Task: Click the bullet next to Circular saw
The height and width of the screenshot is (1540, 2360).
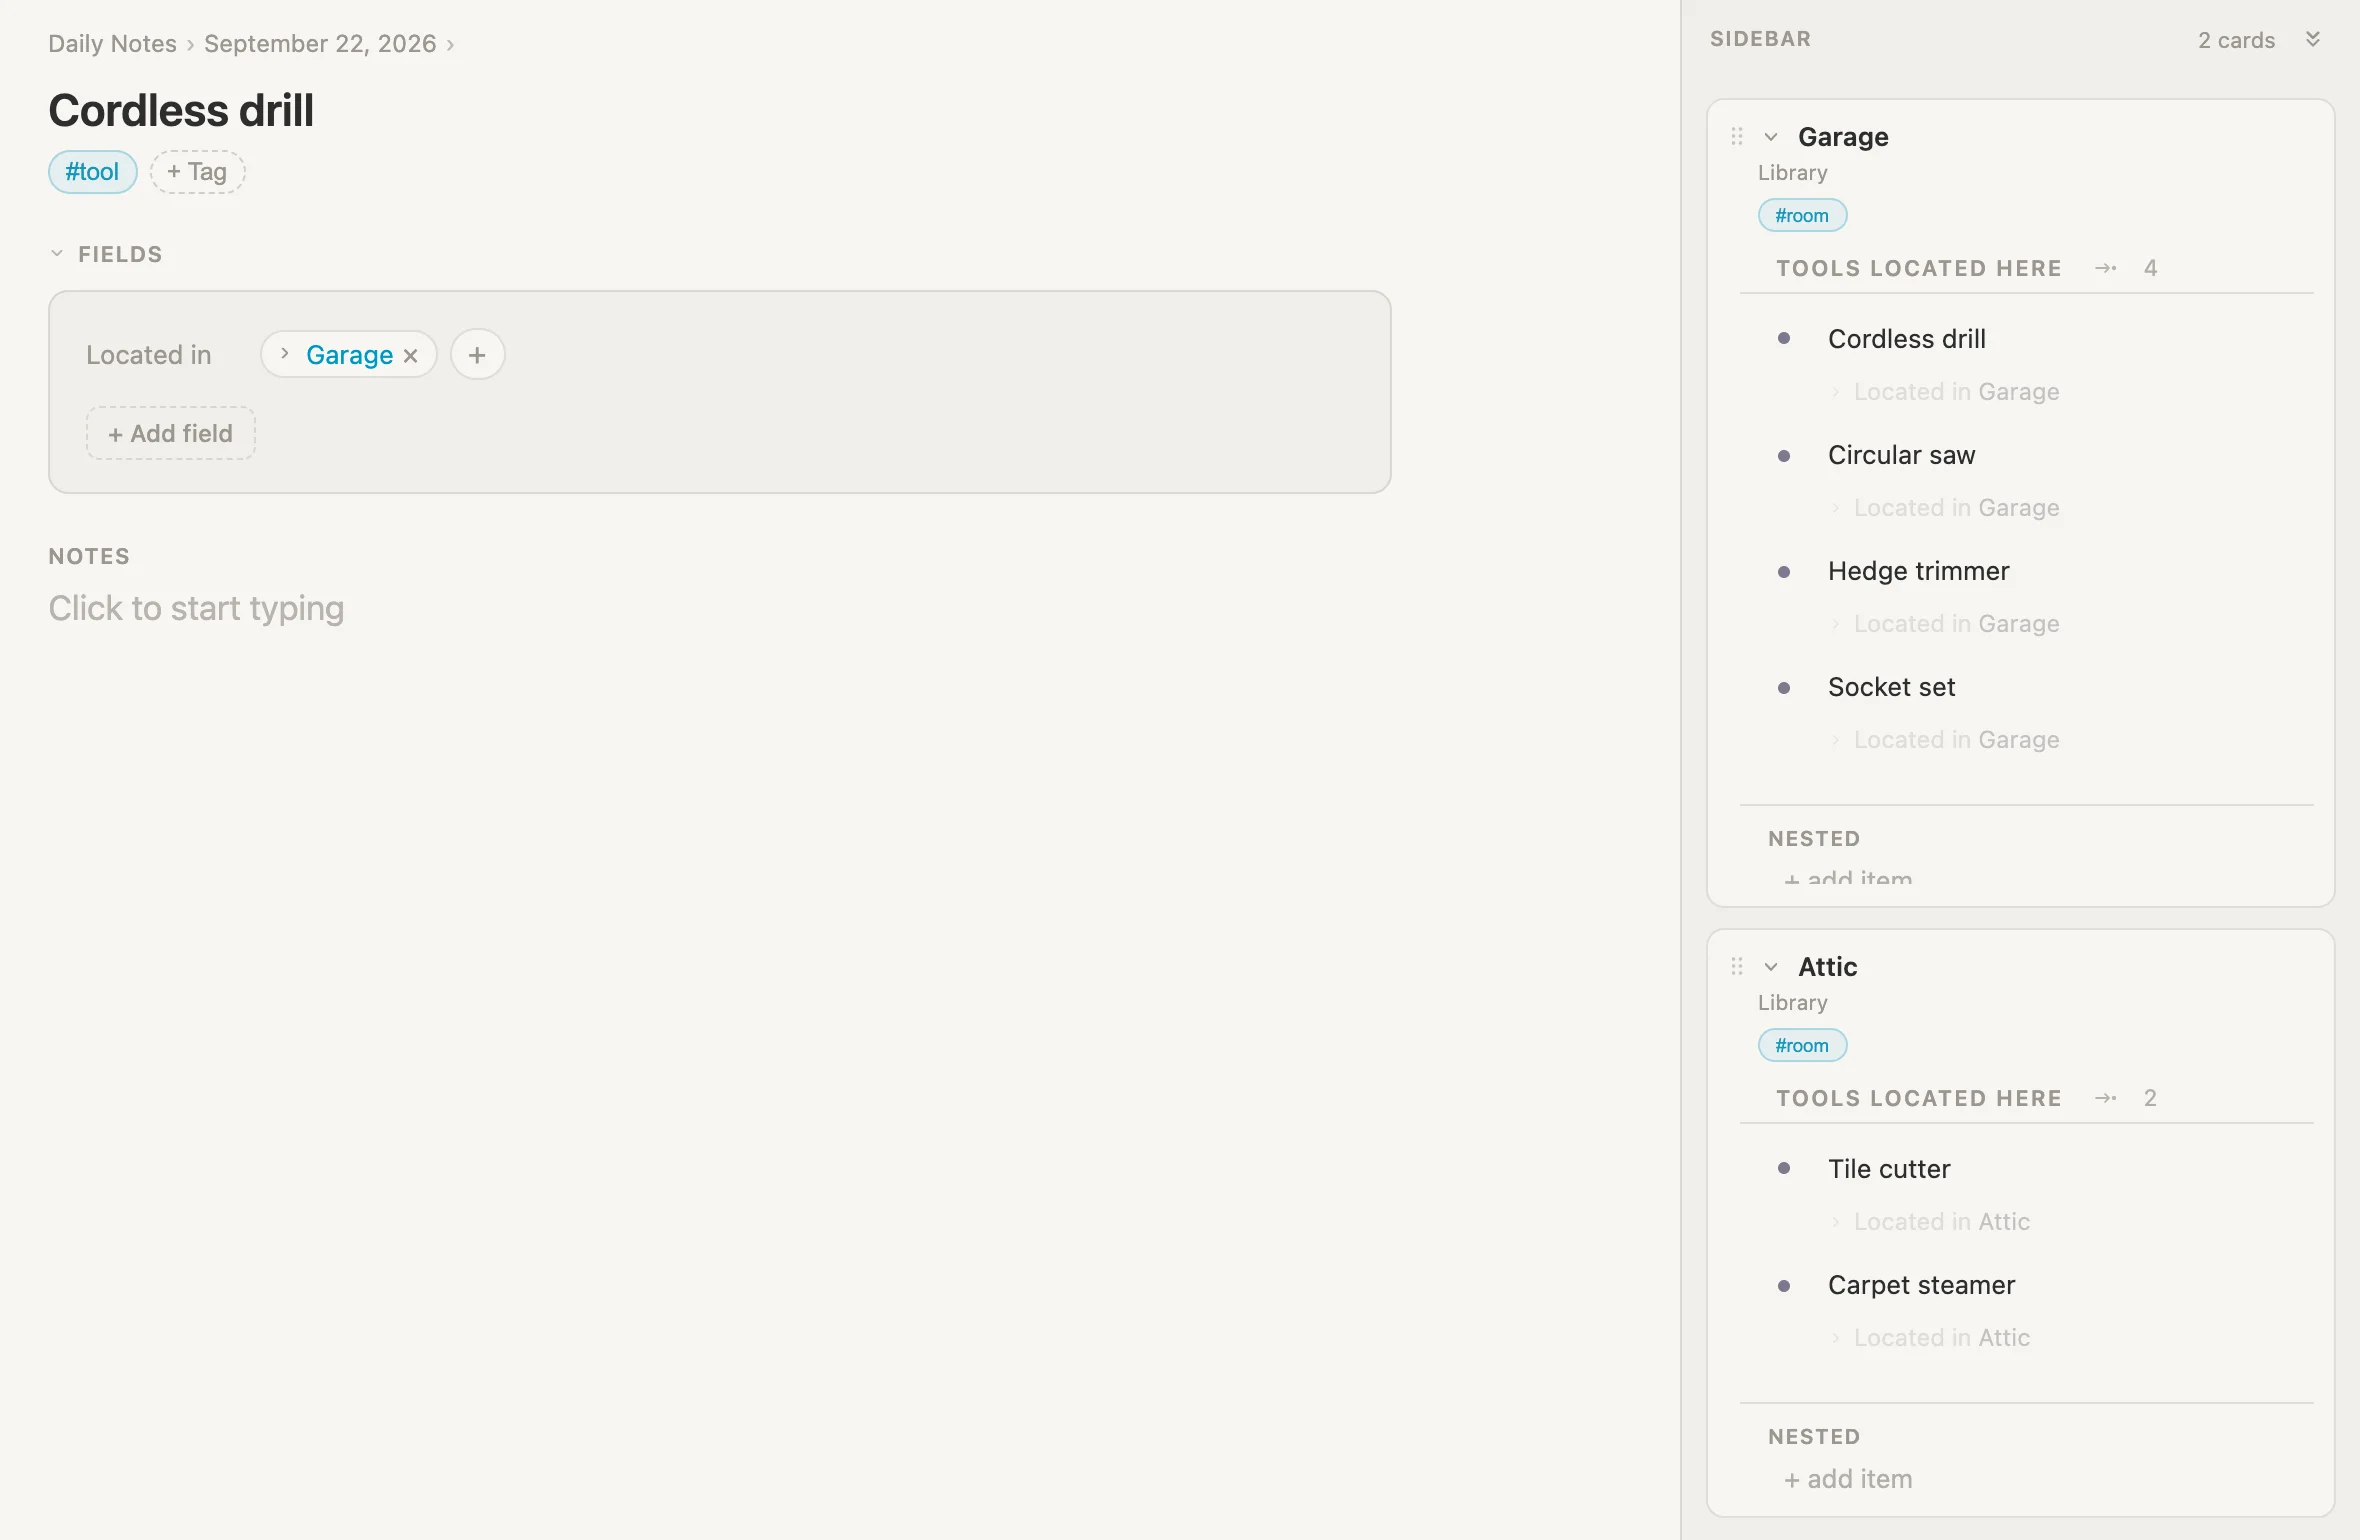Action: 1784,456
